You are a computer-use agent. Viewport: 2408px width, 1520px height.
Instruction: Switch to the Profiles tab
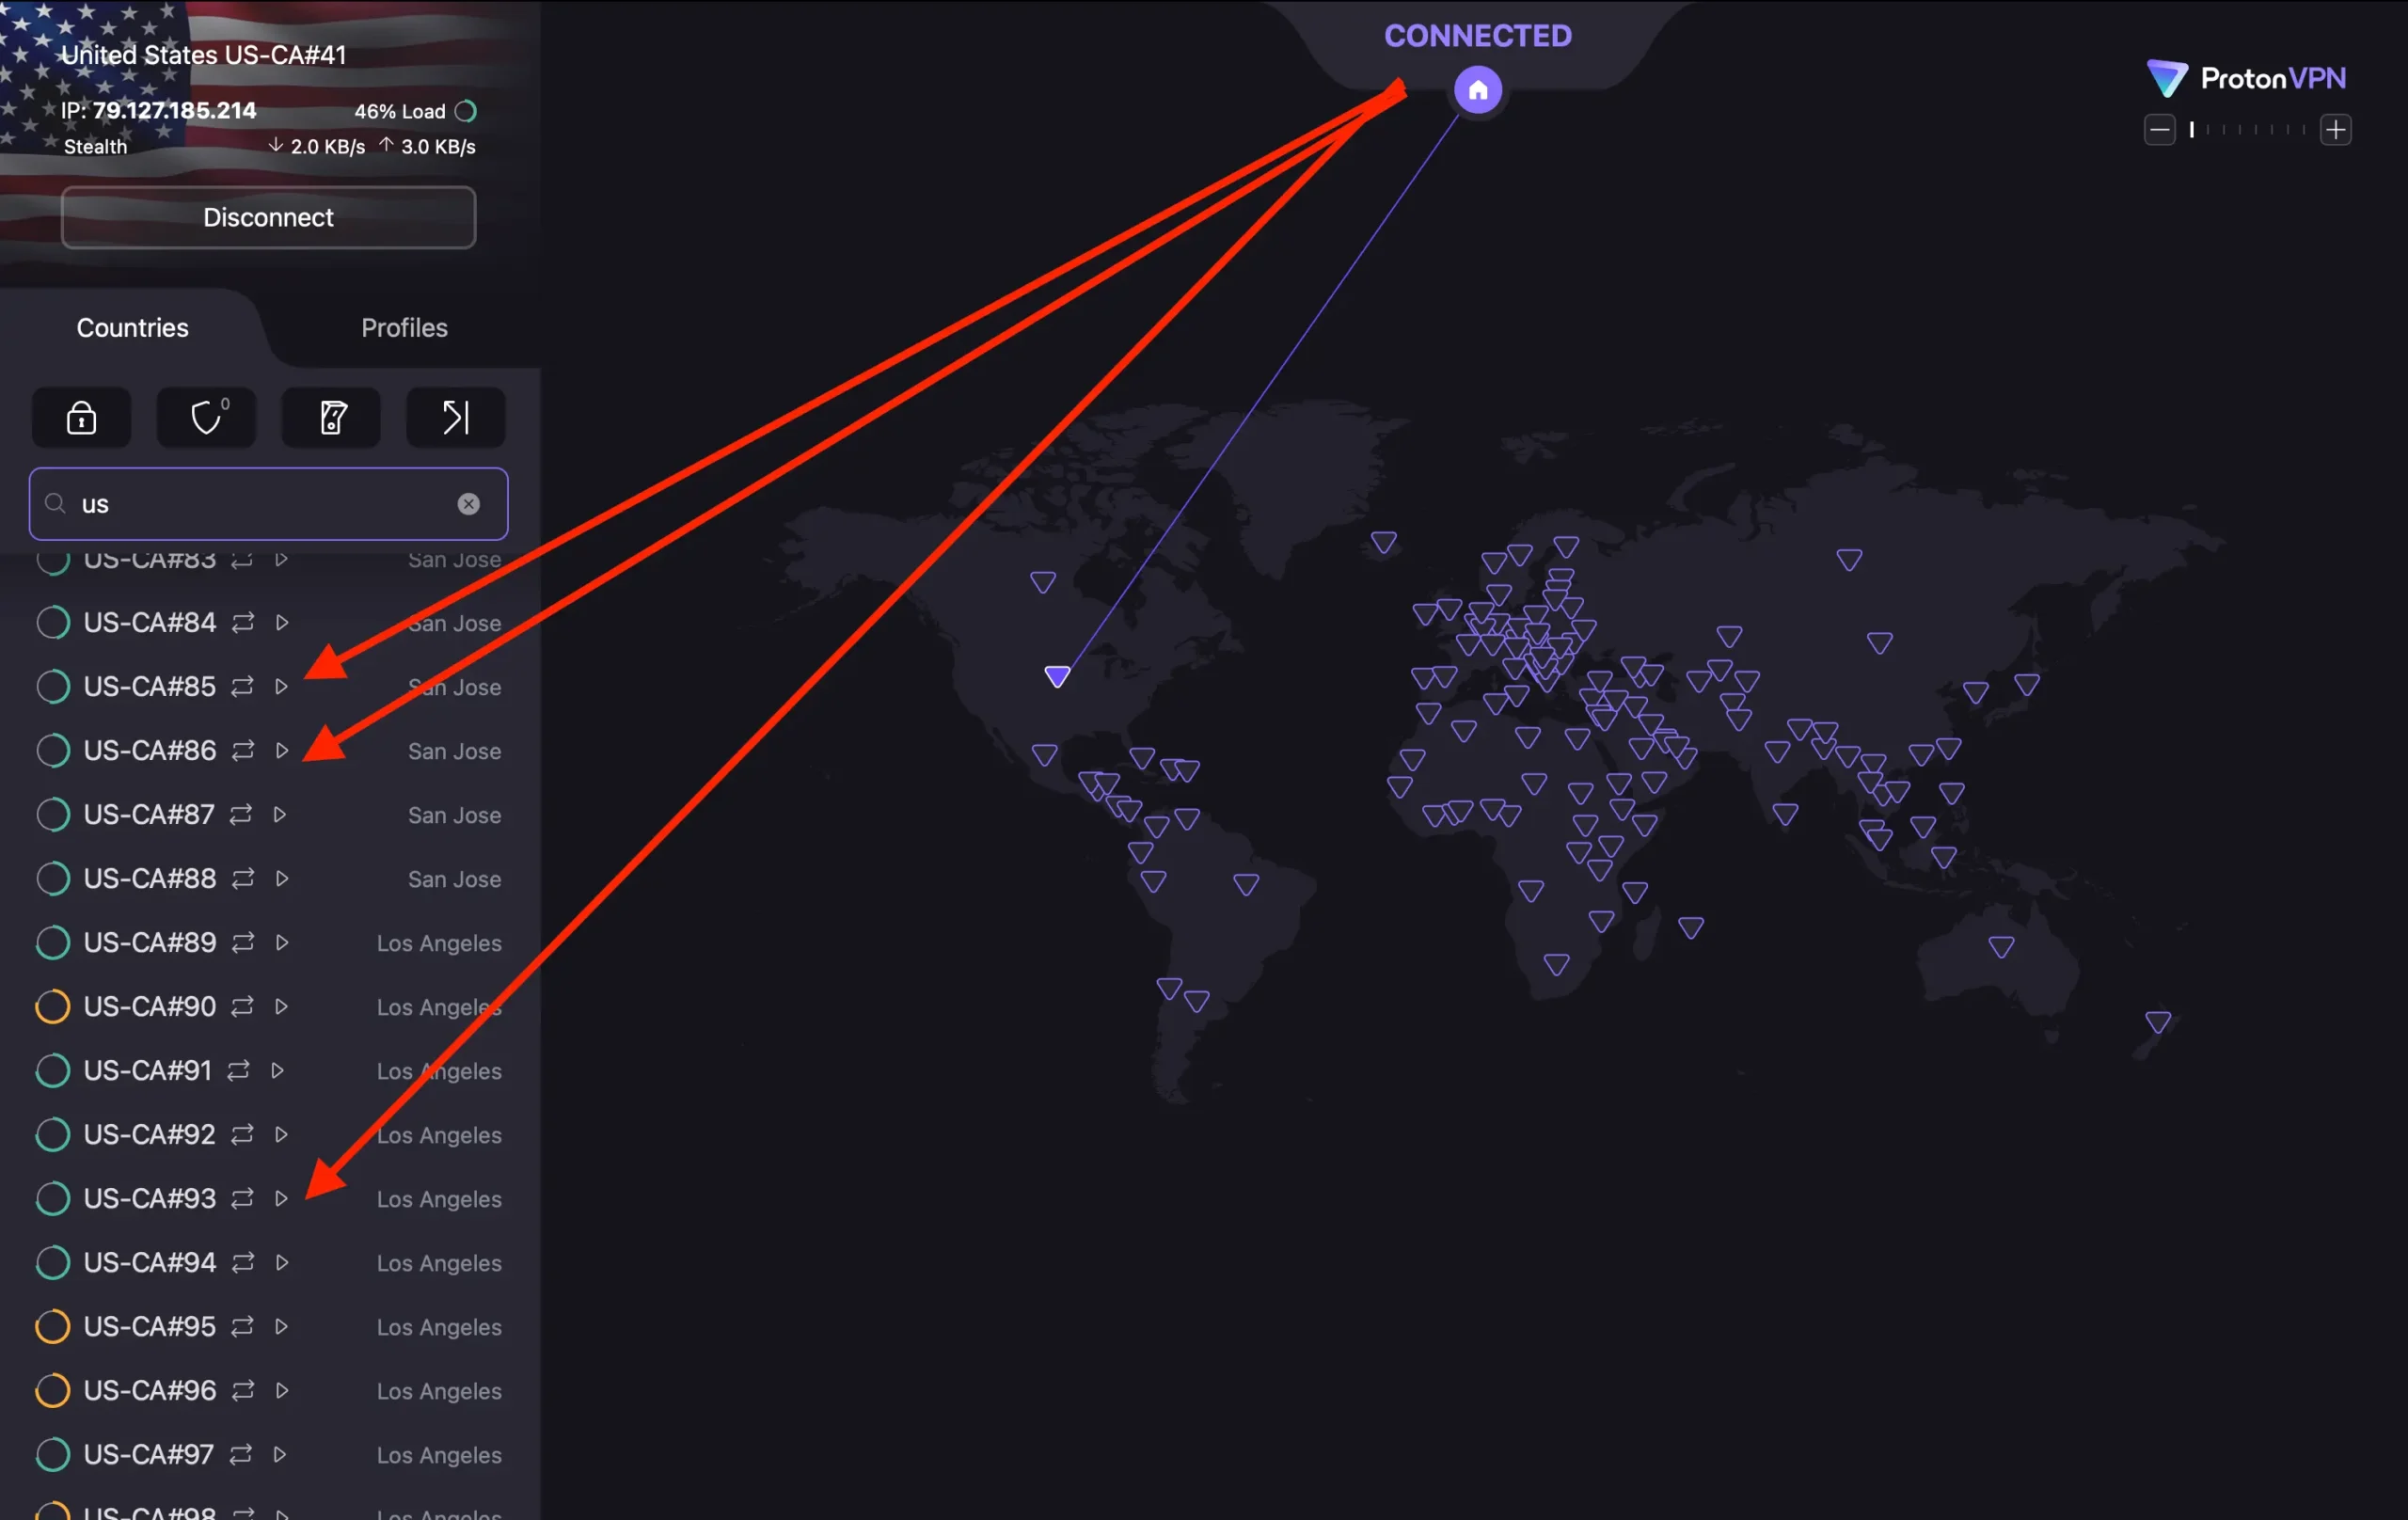(x=404, y=327)
